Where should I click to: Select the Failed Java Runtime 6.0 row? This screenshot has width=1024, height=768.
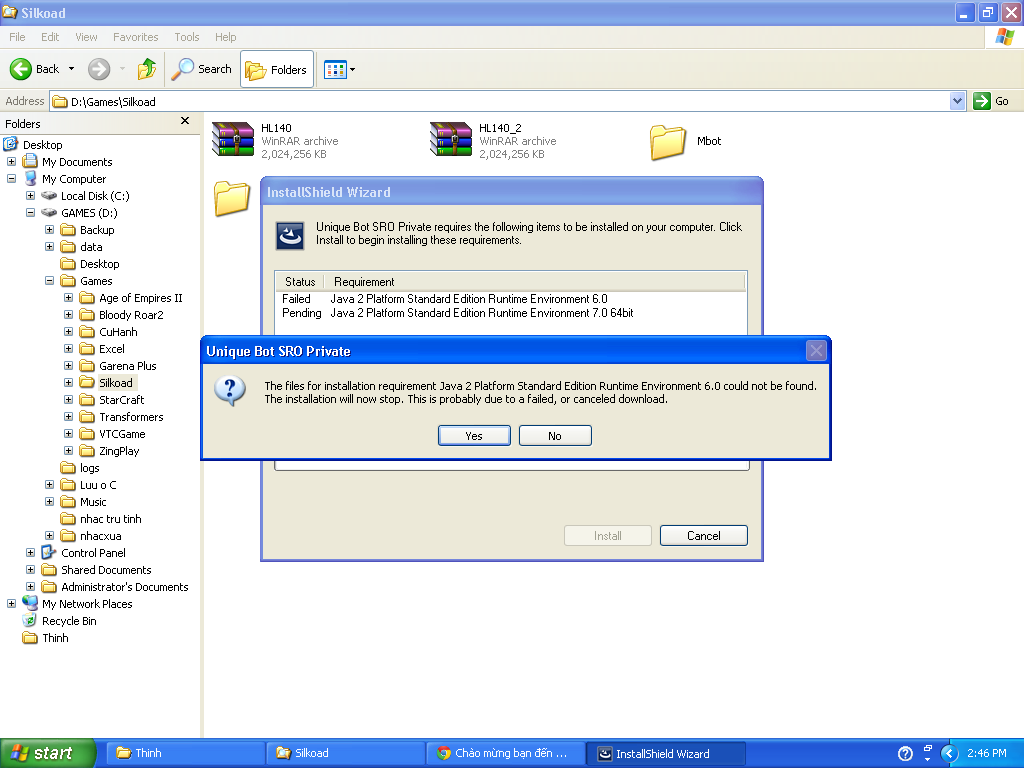(x=511, y=298)
